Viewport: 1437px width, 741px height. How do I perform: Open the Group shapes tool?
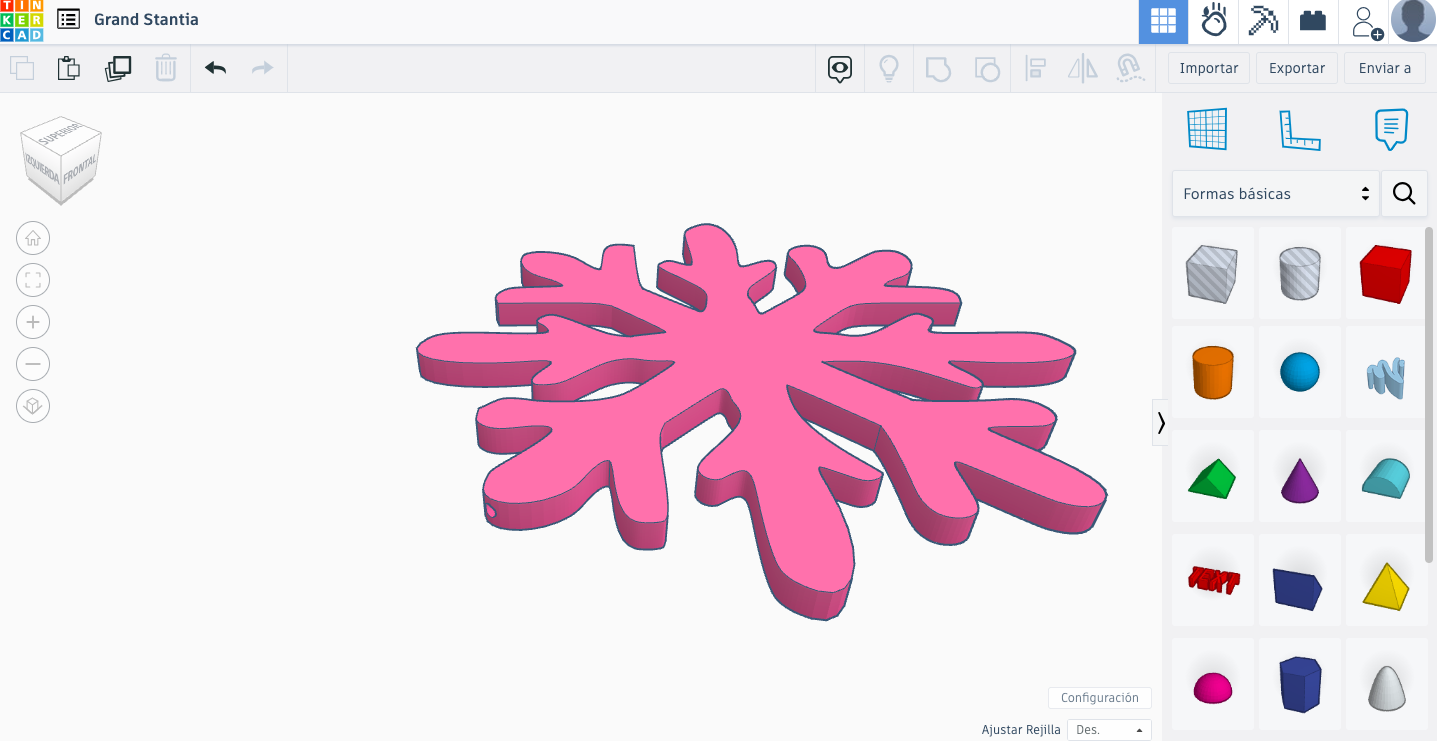pos(938,68)
